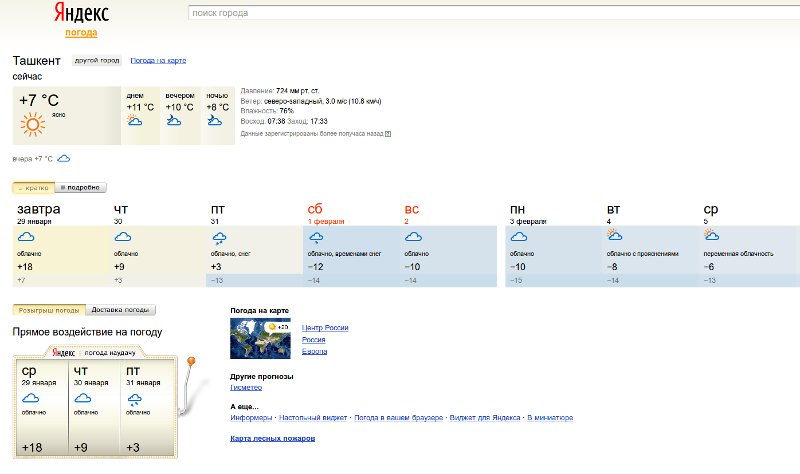Viewport: 800px width, 474px height.
Task: Click the night forecast moon cloud icon
Action: click(214, 121)
